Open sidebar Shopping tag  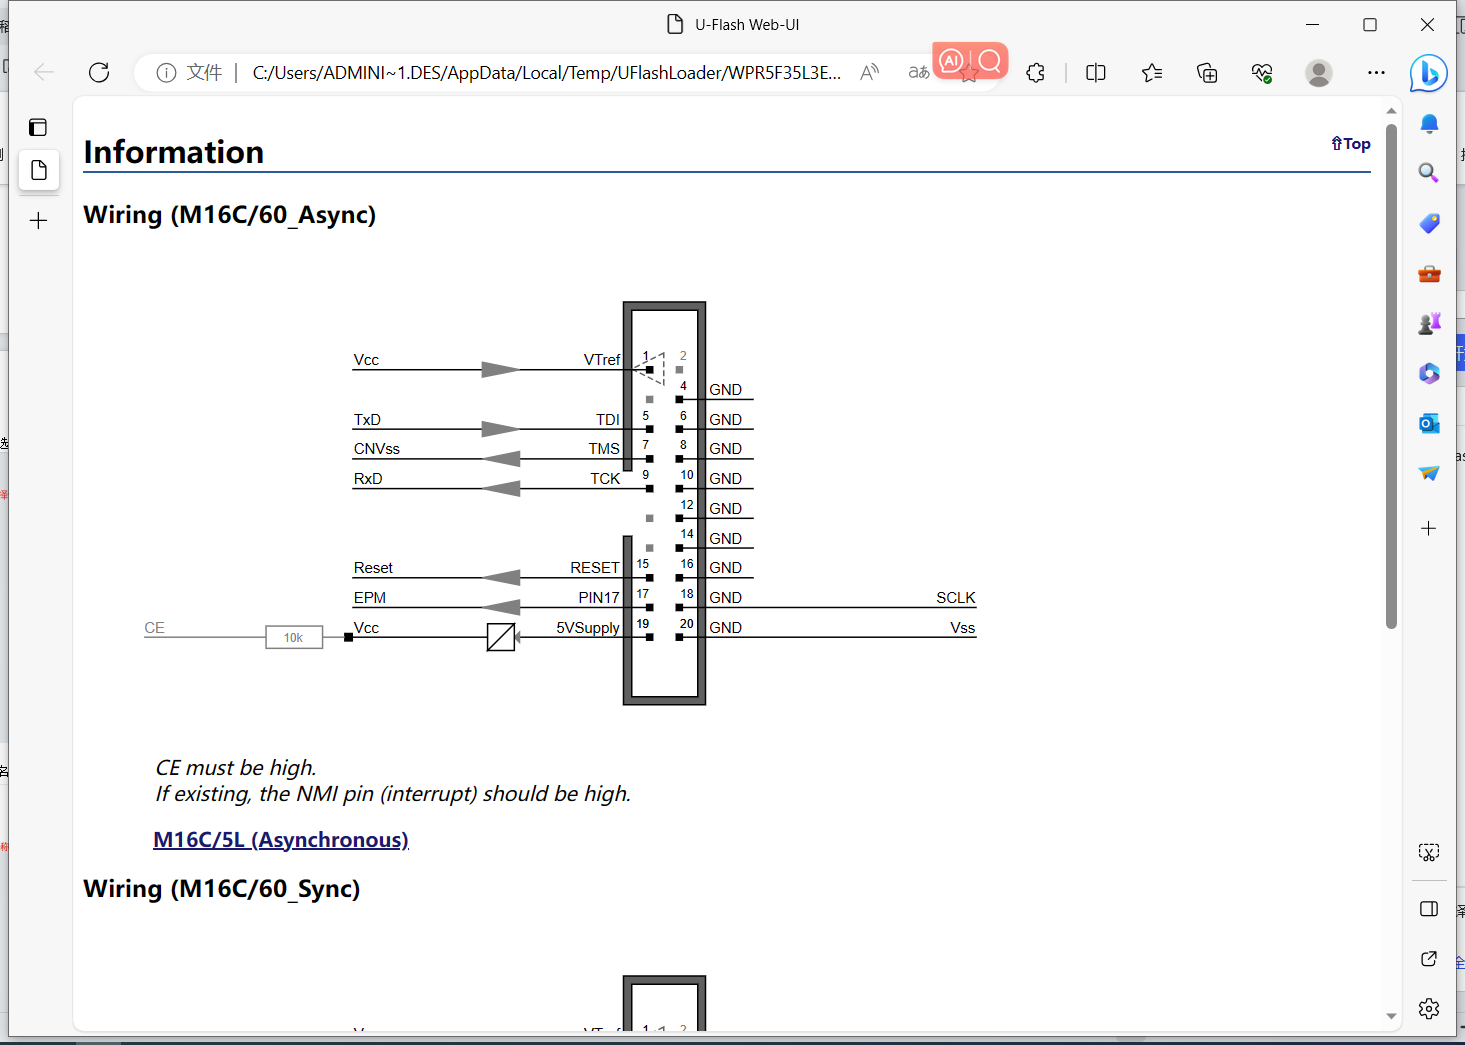(x=1429, y=223)
